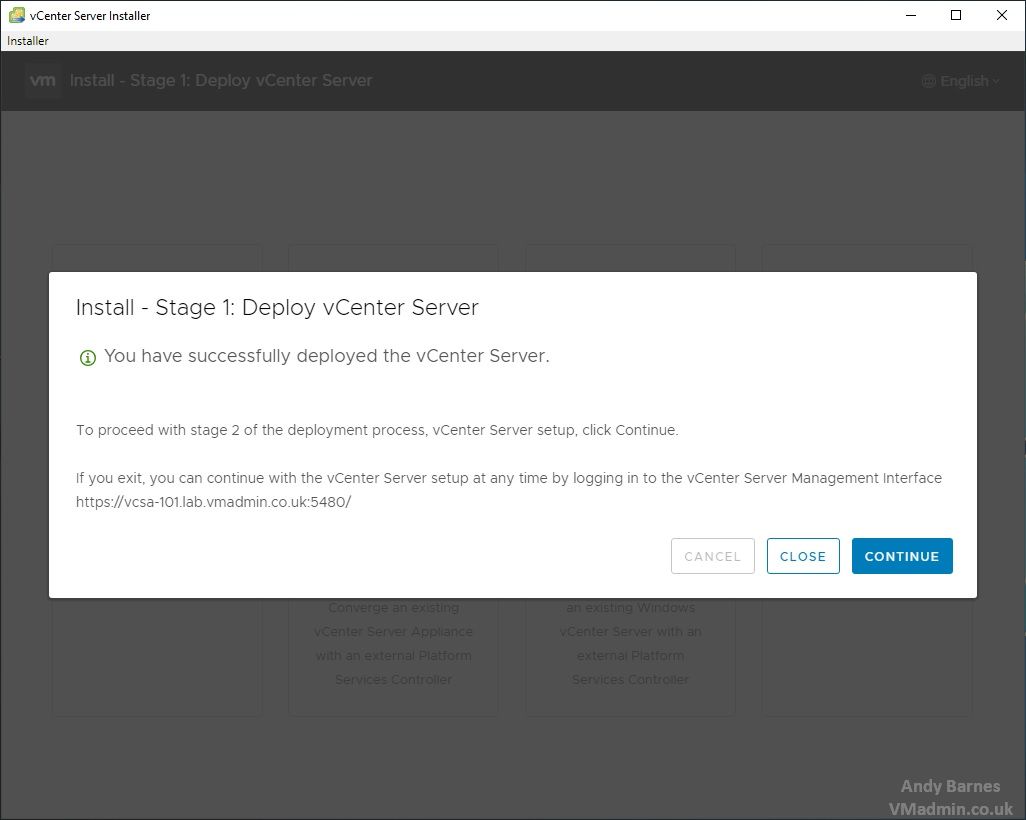1026x820 pixels.
Task: Select the dimmed existing Windows vCenter Server card
Action: 630,643
